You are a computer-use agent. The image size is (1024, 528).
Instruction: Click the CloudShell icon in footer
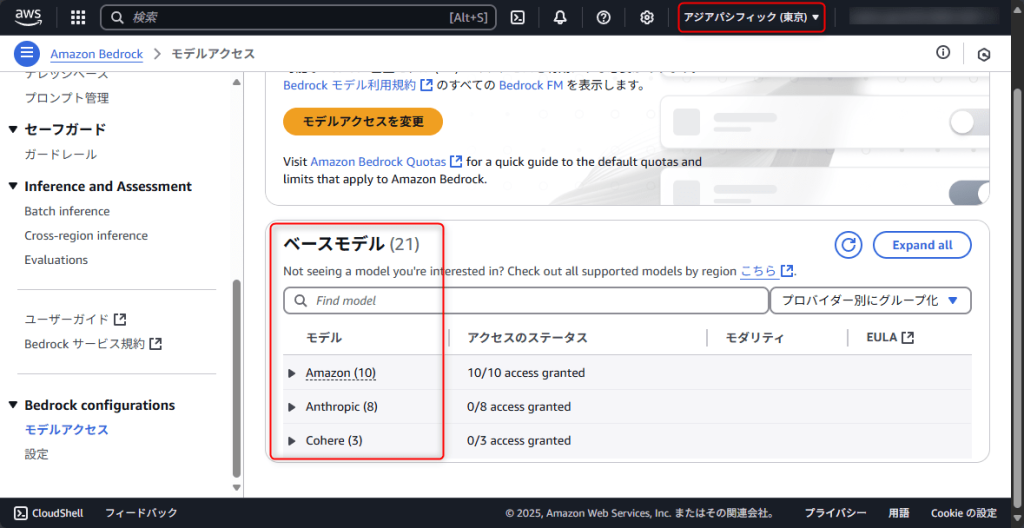click(21, 513)
